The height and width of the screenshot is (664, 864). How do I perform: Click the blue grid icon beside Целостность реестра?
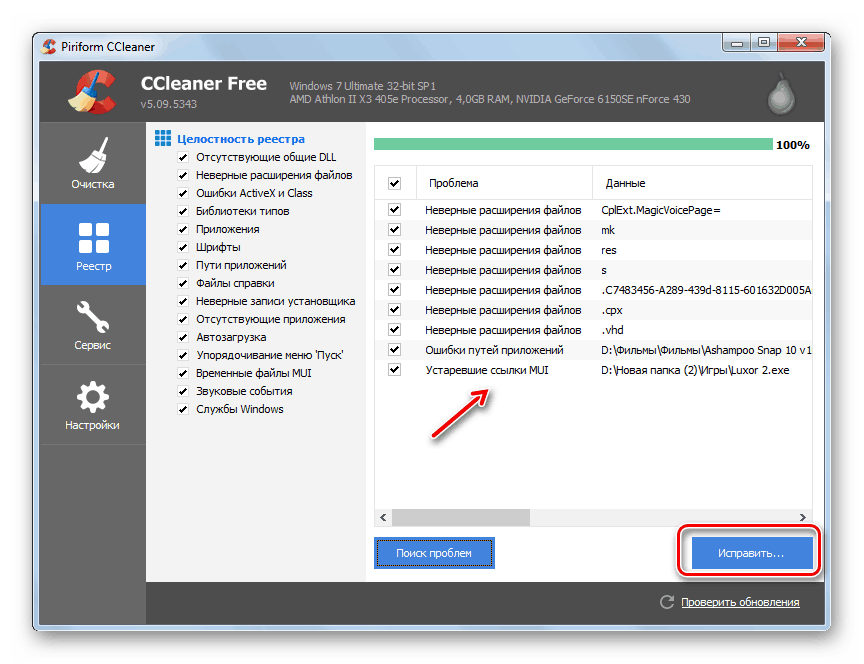pyautogui.click(x=163, y=138)
